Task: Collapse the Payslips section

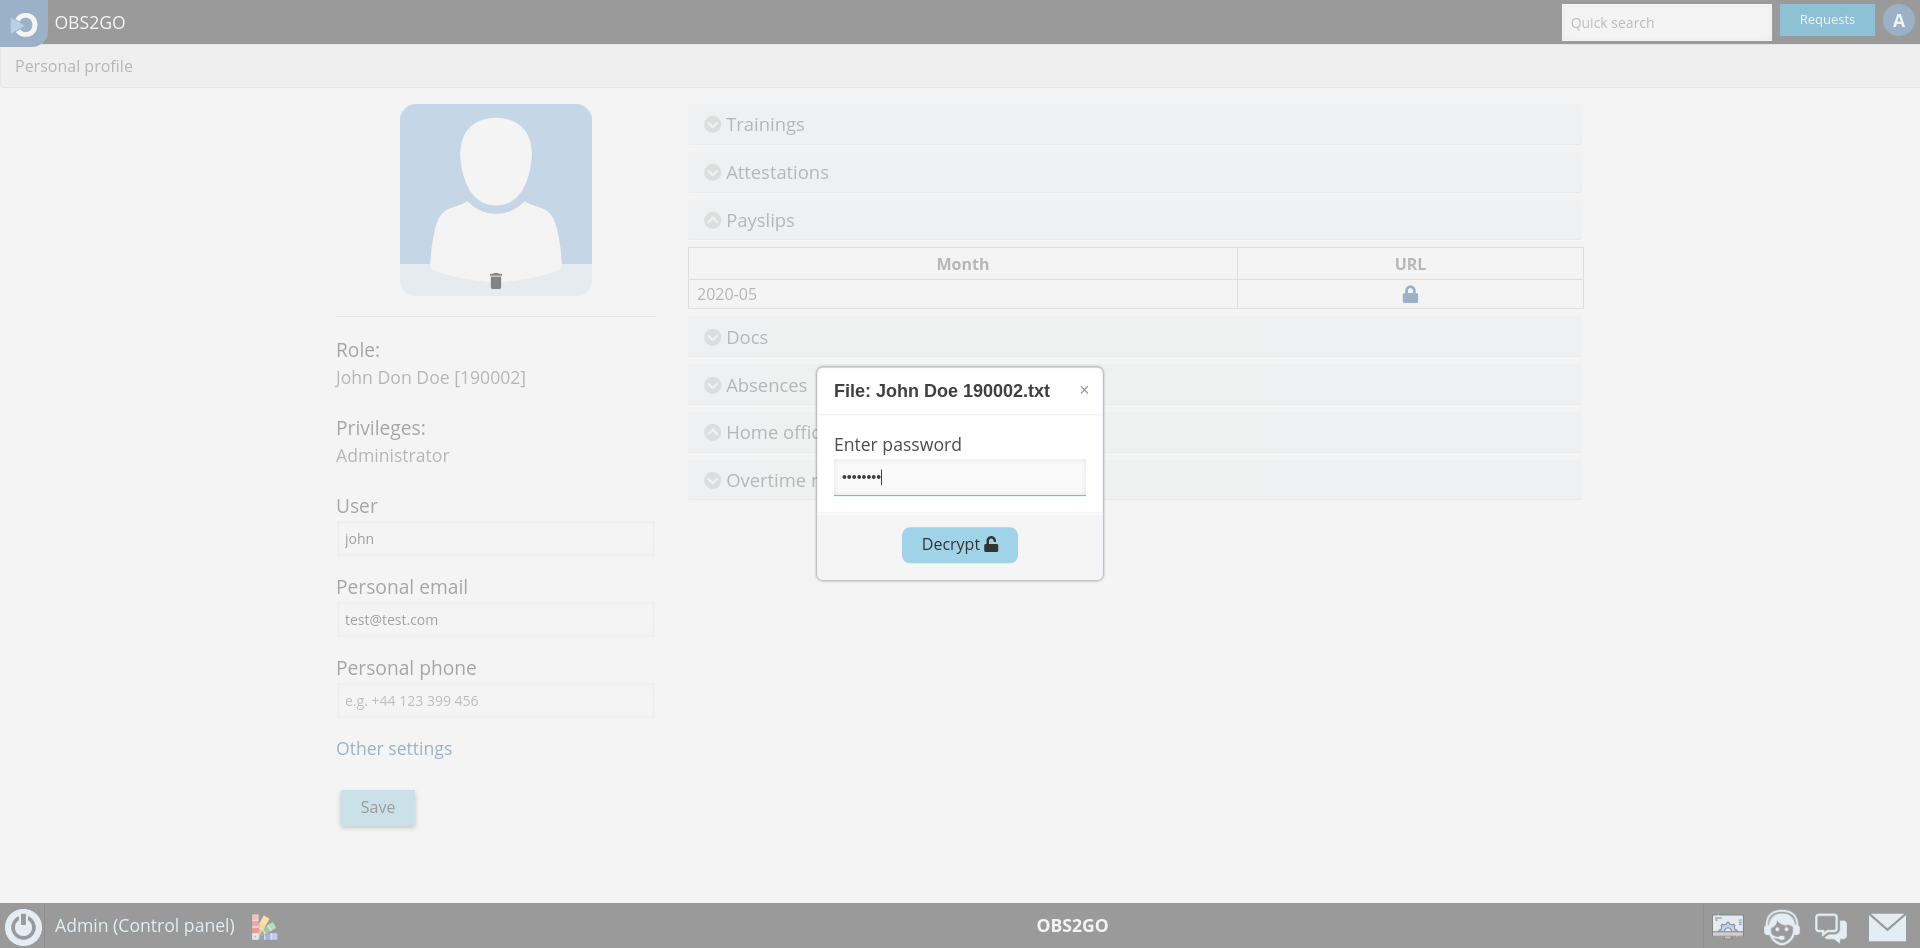Action: (x=1135, y=220)
